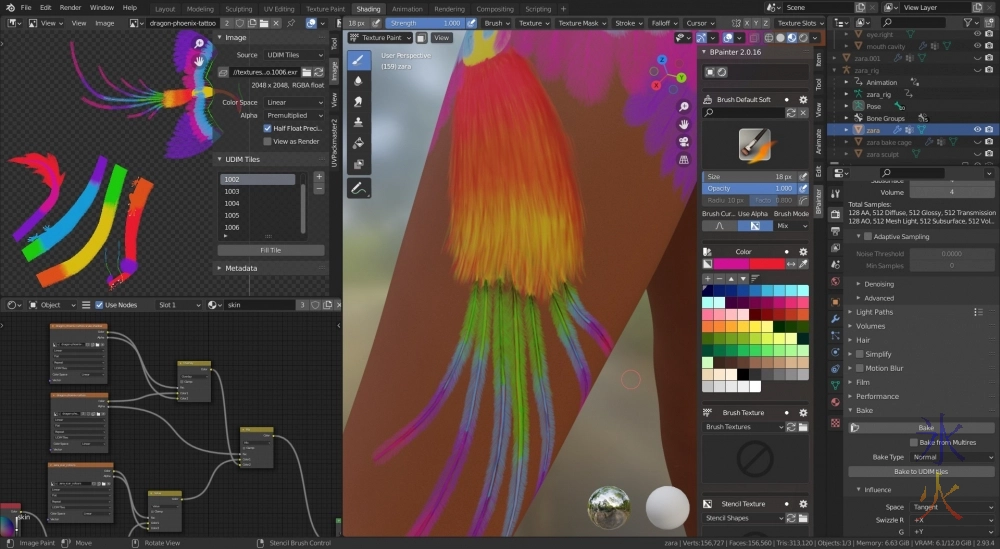Click the camera view icon in viewport

click(684, 141)
